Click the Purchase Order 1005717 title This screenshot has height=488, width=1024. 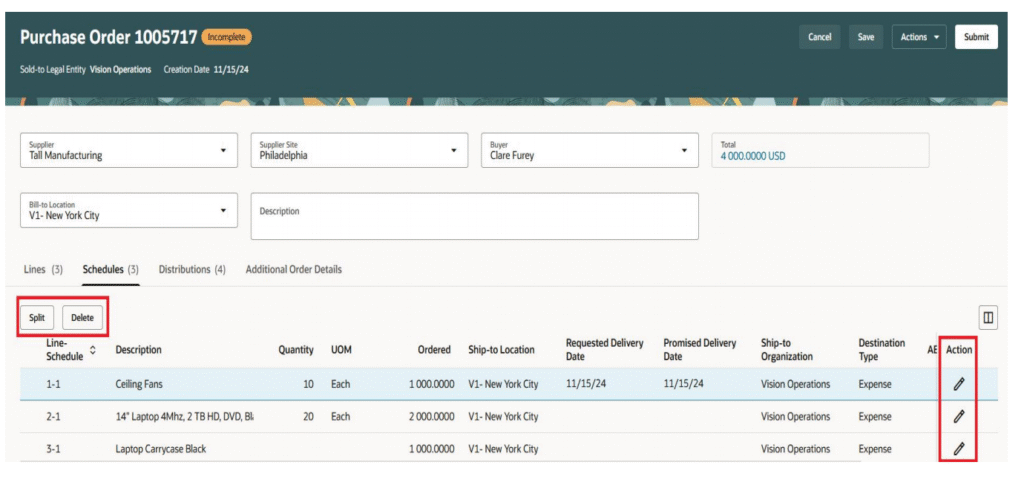coord(108,37)
